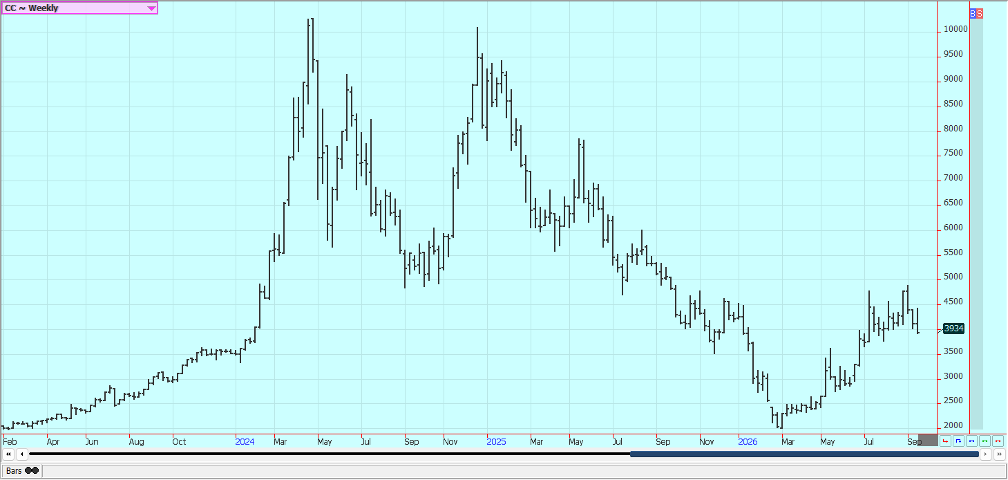Click the 3934 current price label
The width and height of the screenshot is (1008, 480).
tap(955, 328)
